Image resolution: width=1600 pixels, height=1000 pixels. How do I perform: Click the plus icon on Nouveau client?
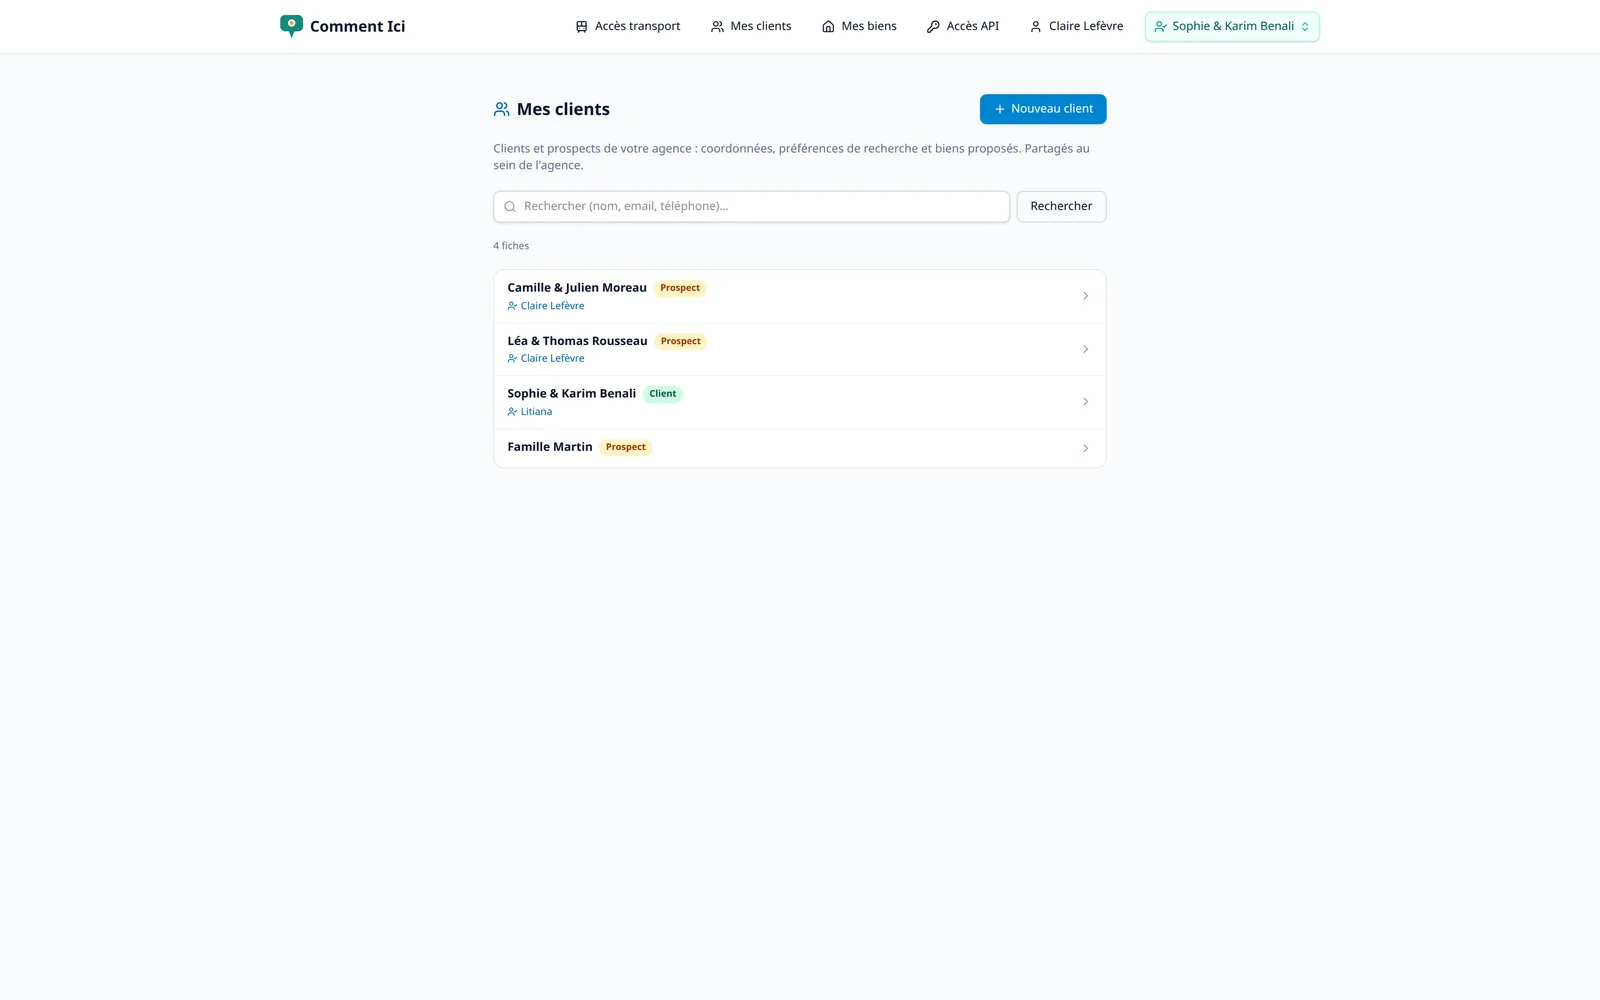coord(999,109)
